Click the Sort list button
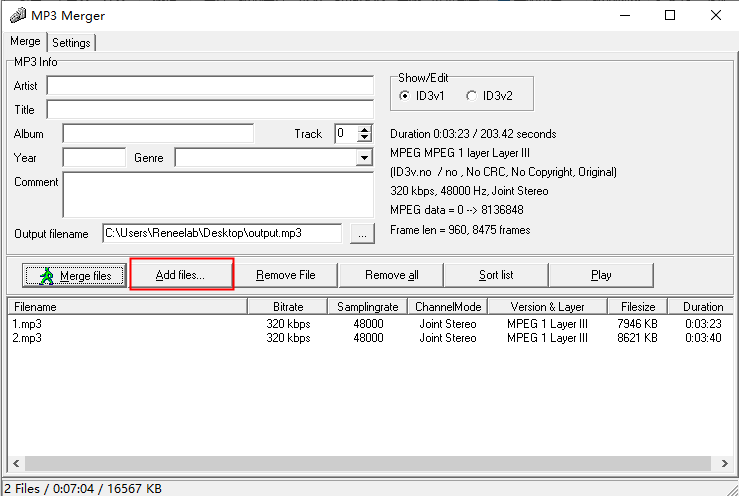Screen dimensions: 739x496 [496, 275]
